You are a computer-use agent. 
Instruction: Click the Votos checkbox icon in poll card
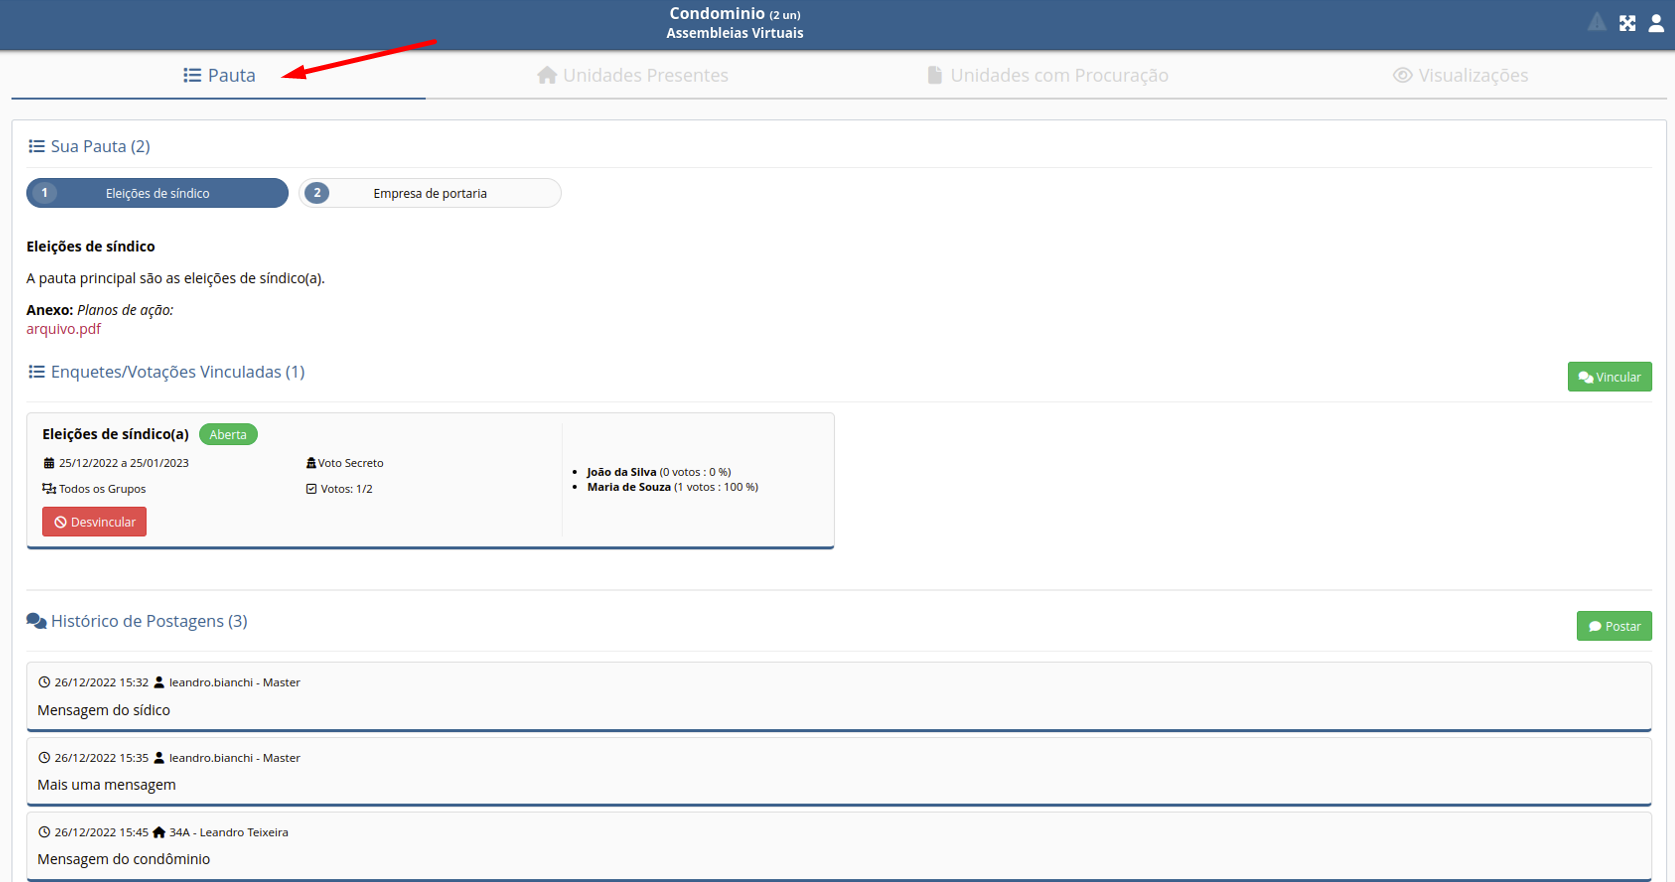[x=311, y=489]
